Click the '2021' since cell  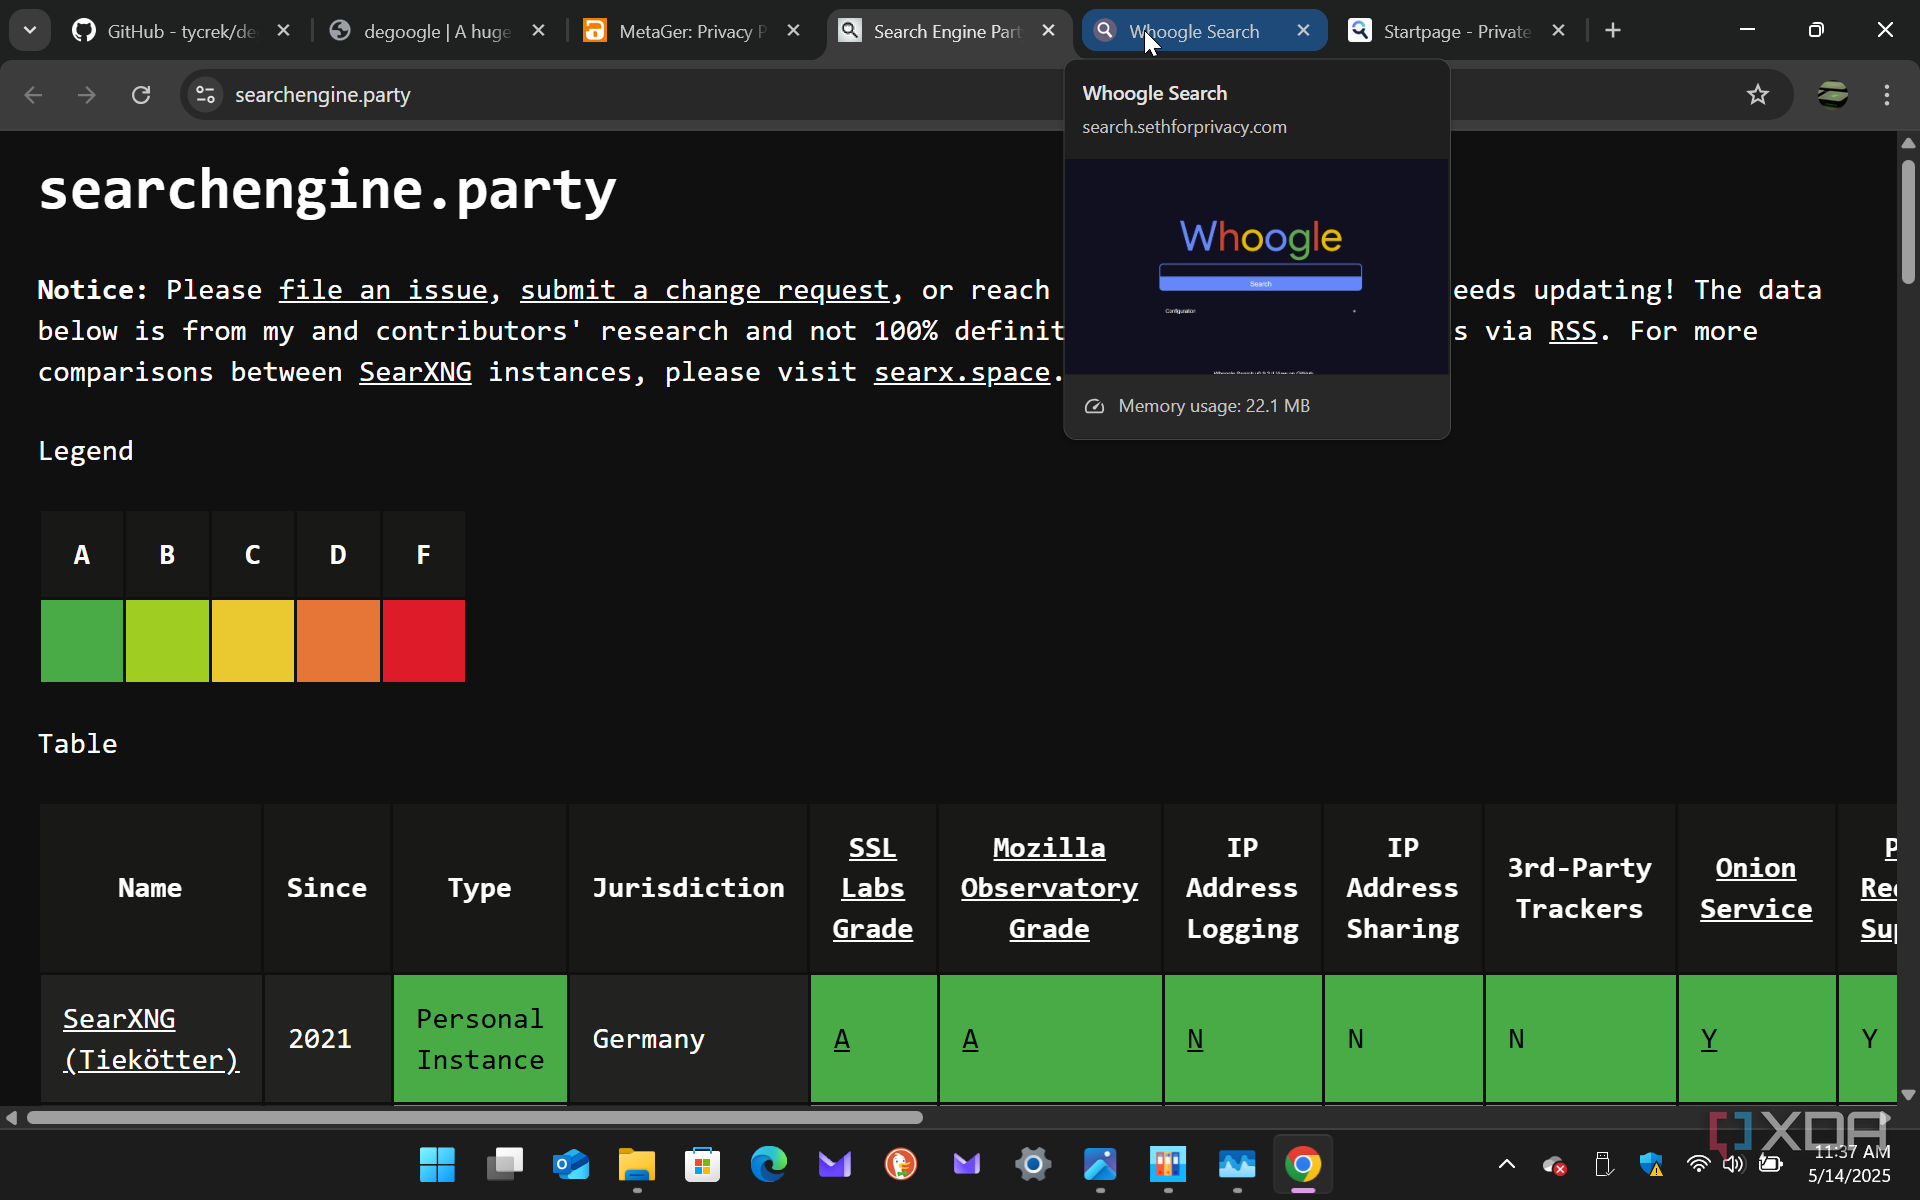point(326,1039)
